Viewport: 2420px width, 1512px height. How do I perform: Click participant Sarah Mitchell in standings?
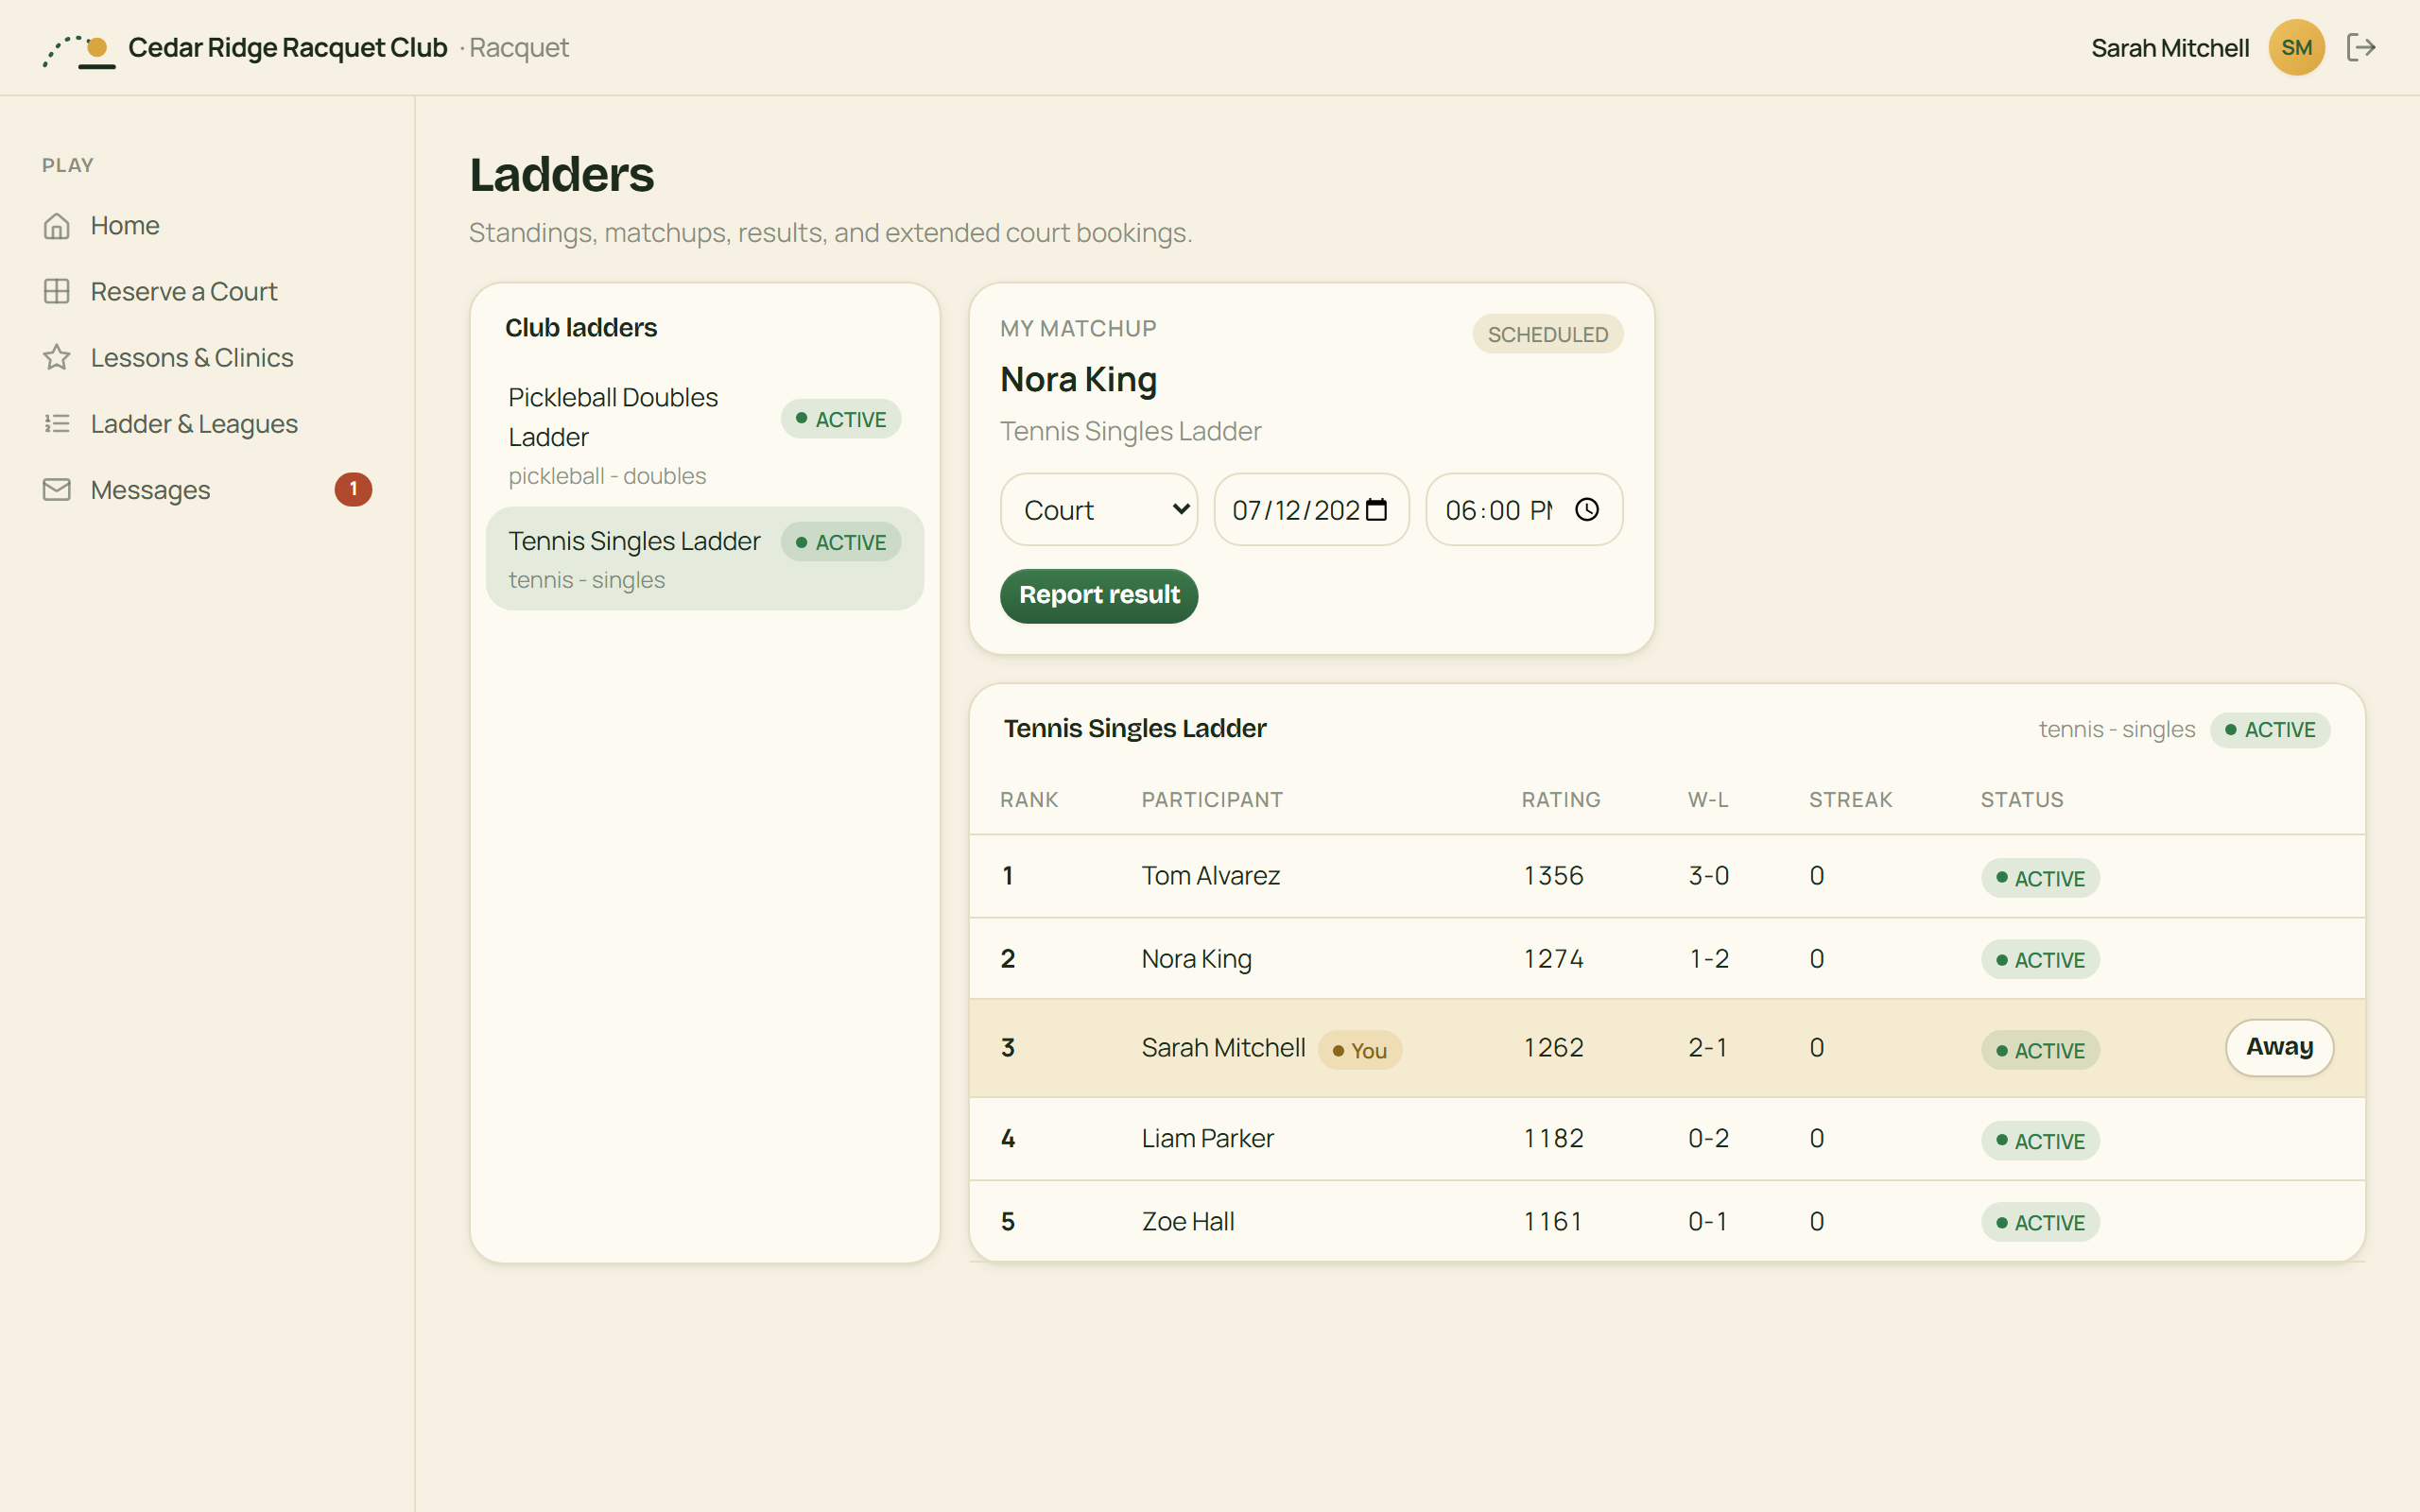pyautogui.click(x=1223, y=1047)
